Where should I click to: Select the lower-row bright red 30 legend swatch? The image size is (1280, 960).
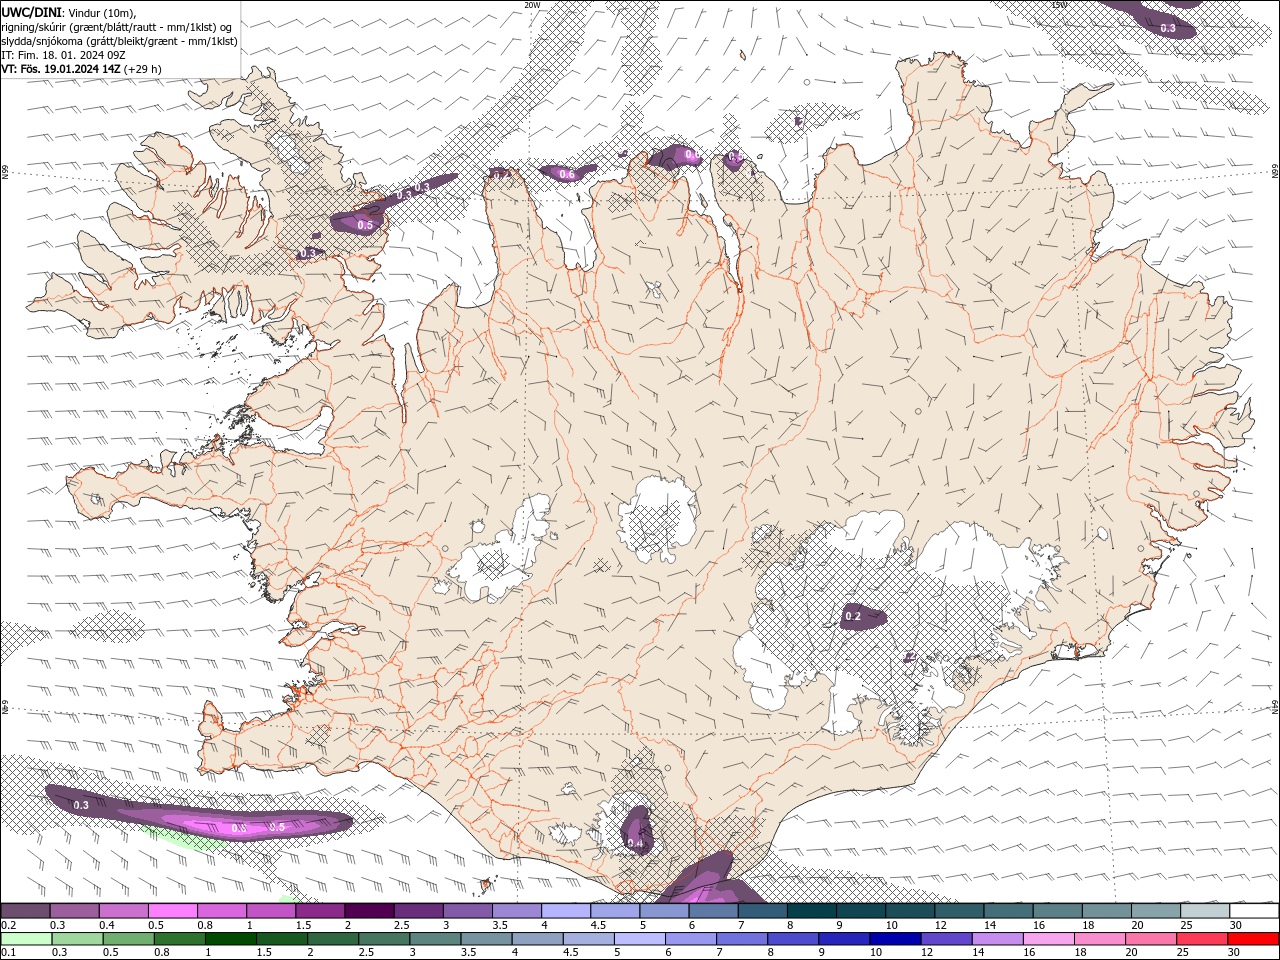coord(1253,939)
